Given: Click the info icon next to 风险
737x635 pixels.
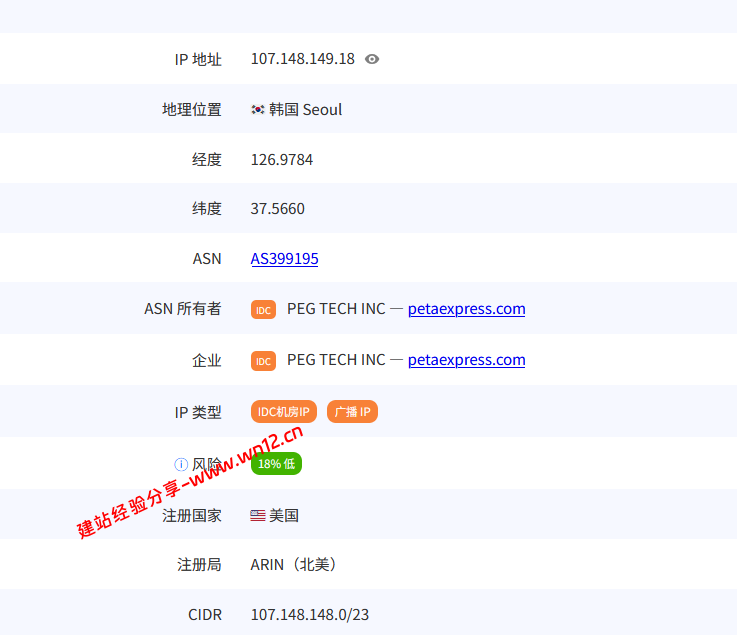Looking at the screenshot, I should pyautogui.click(x=181, y=464).
